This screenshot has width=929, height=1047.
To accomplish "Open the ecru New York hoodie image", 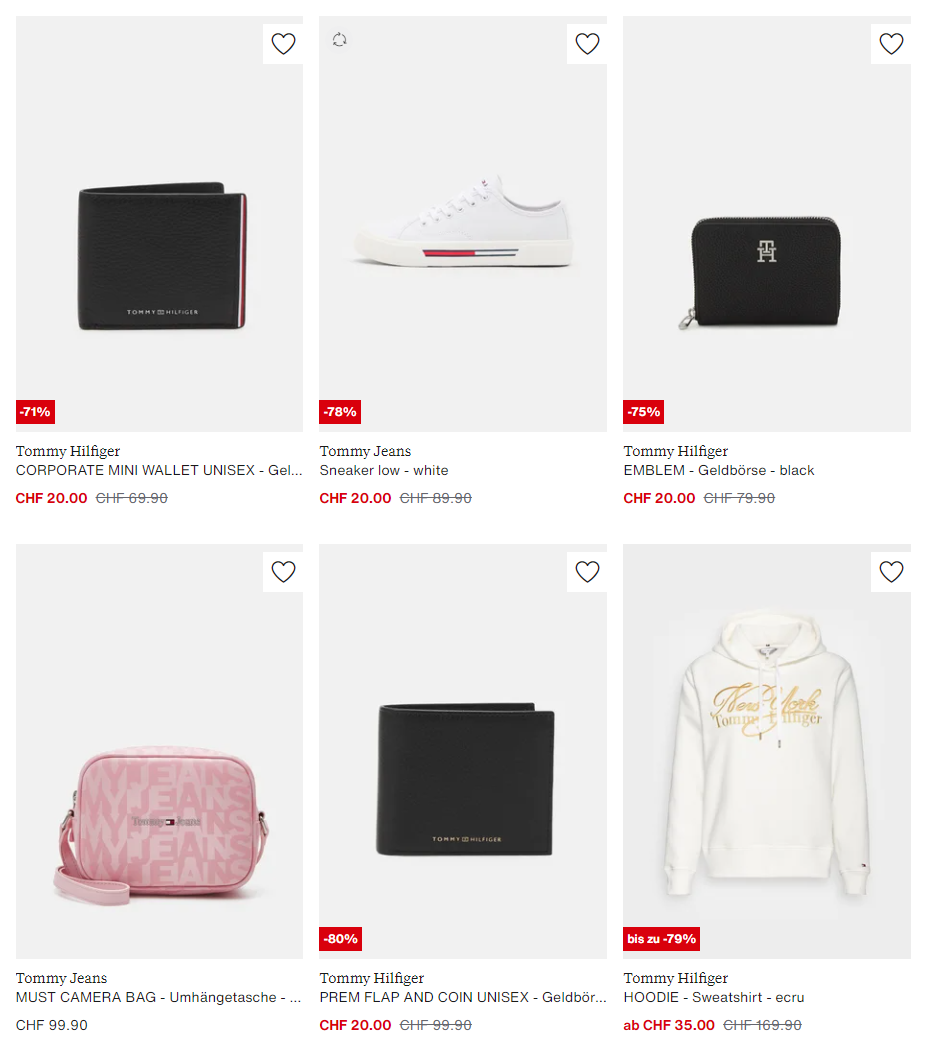I will [x=767, y=751].
